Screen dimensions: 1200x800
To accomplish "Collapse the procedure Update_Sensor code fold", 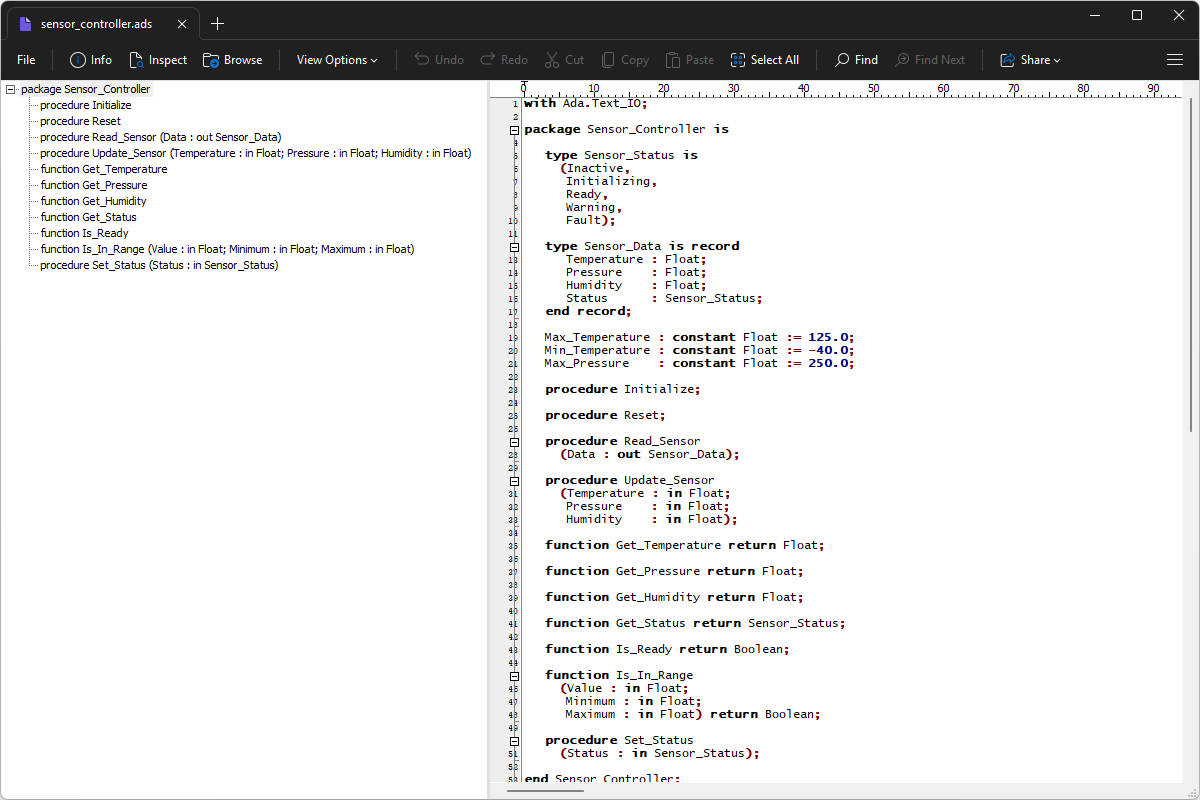I will click(514, 481).
